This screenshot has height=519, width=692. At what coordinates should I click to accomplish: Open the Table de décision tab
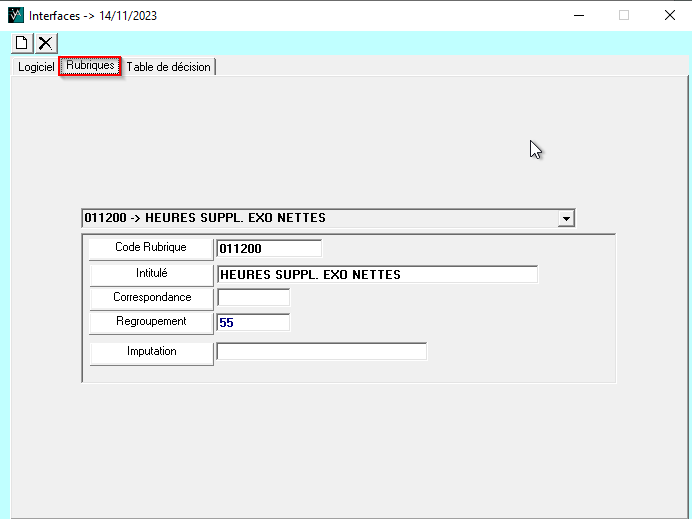click(168, 67)
